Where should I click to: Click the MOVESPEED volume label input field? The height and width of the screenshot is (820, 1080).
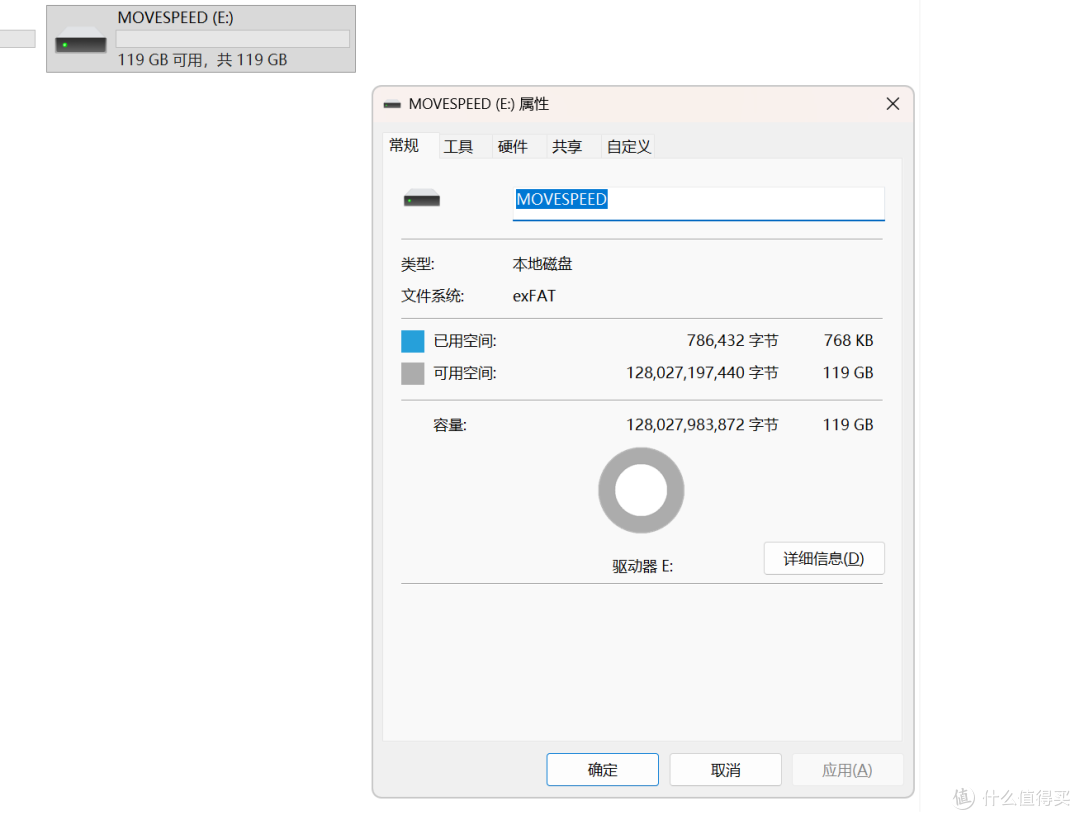(x=698, y=203)
